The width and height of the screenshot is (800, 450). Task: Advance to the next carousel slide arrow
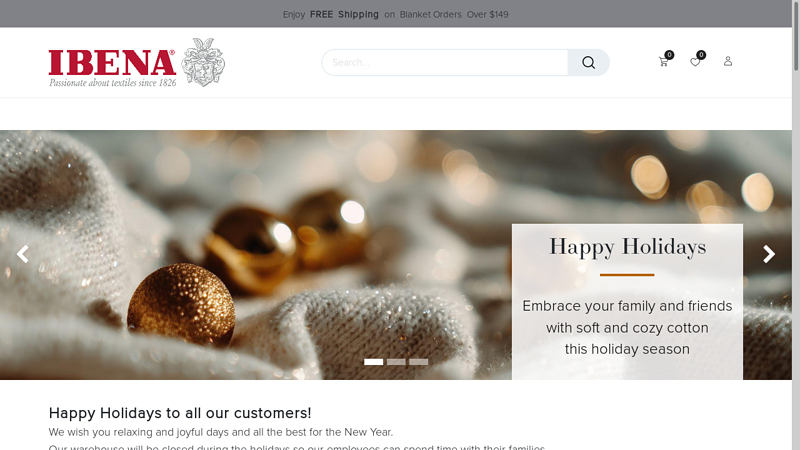coord(769,254)
